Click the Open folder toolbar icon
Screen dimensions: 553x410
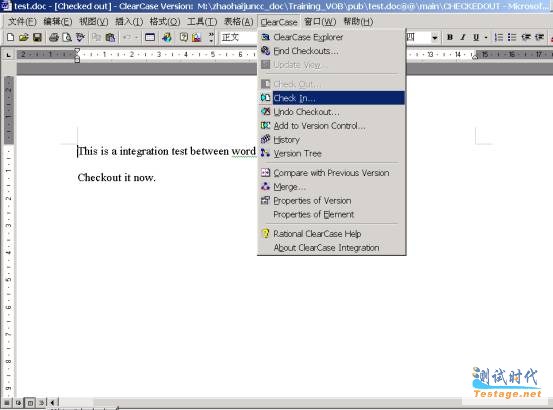point(24,37)
